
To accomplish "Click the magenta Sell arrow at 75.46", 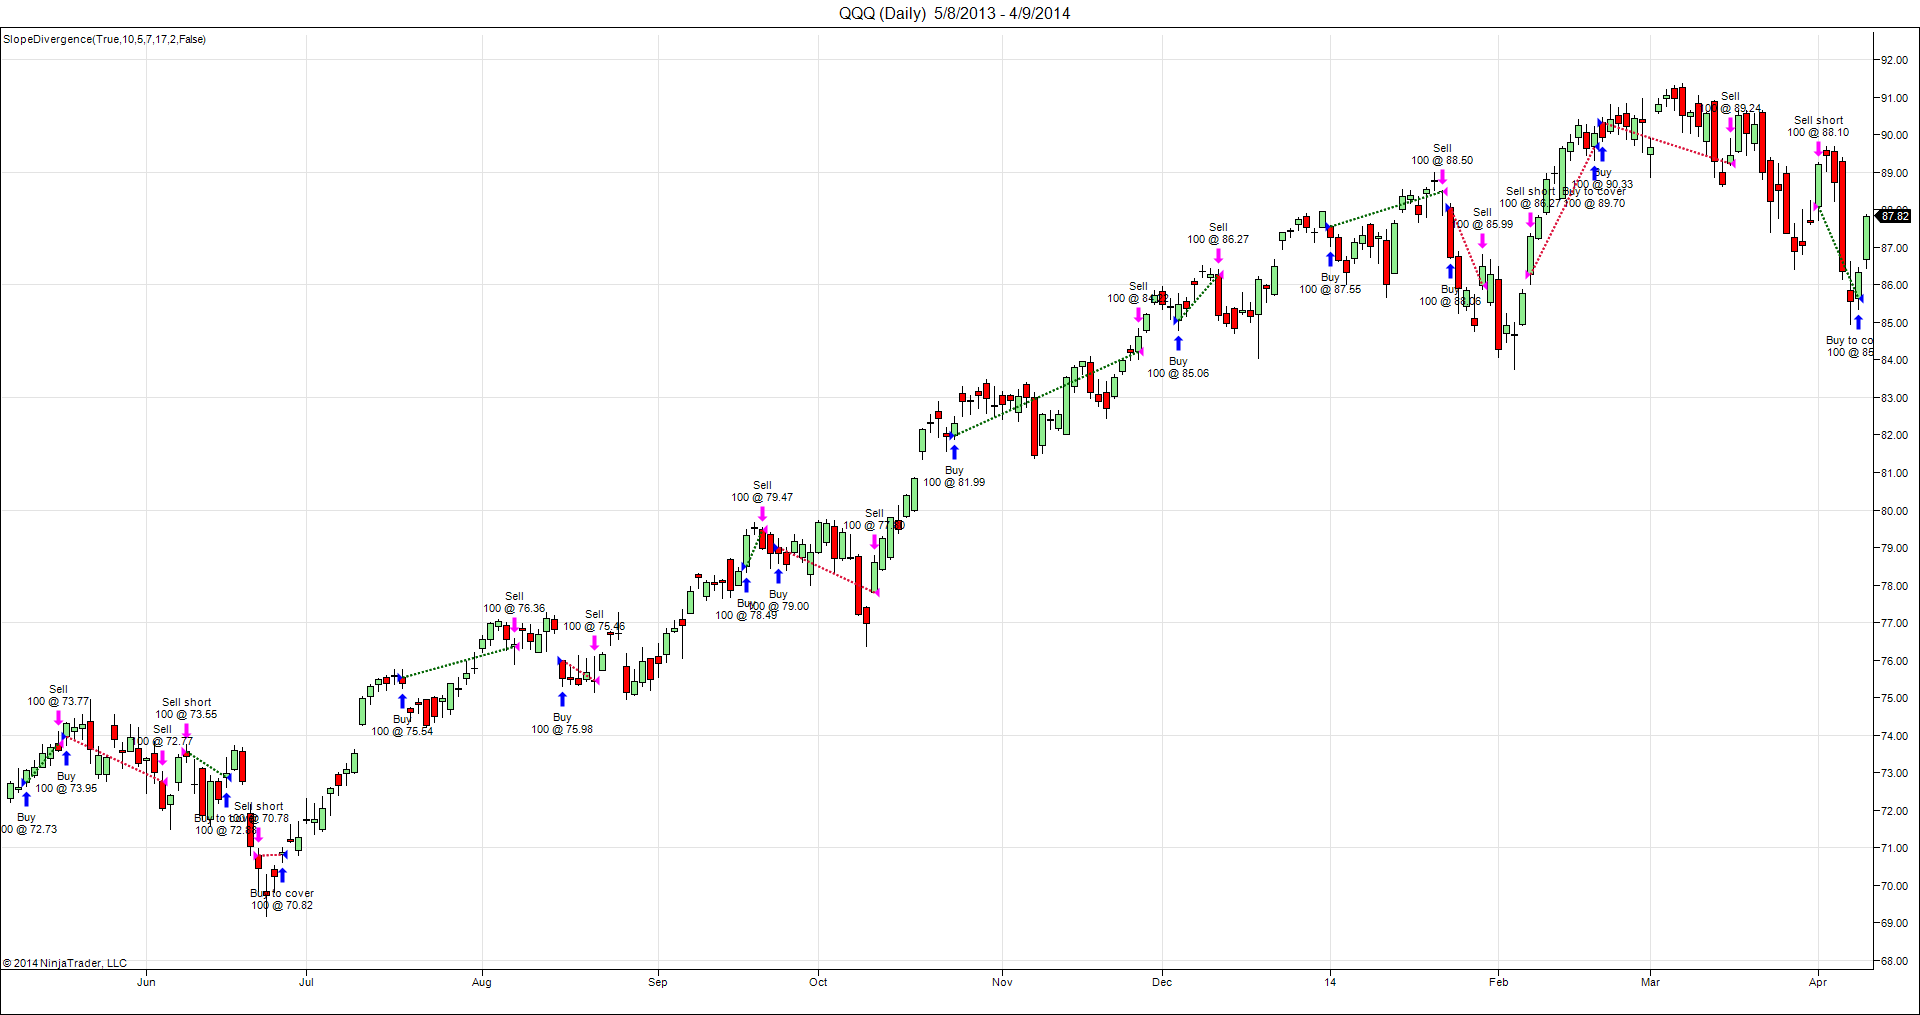I will click(x=594, y=643).
